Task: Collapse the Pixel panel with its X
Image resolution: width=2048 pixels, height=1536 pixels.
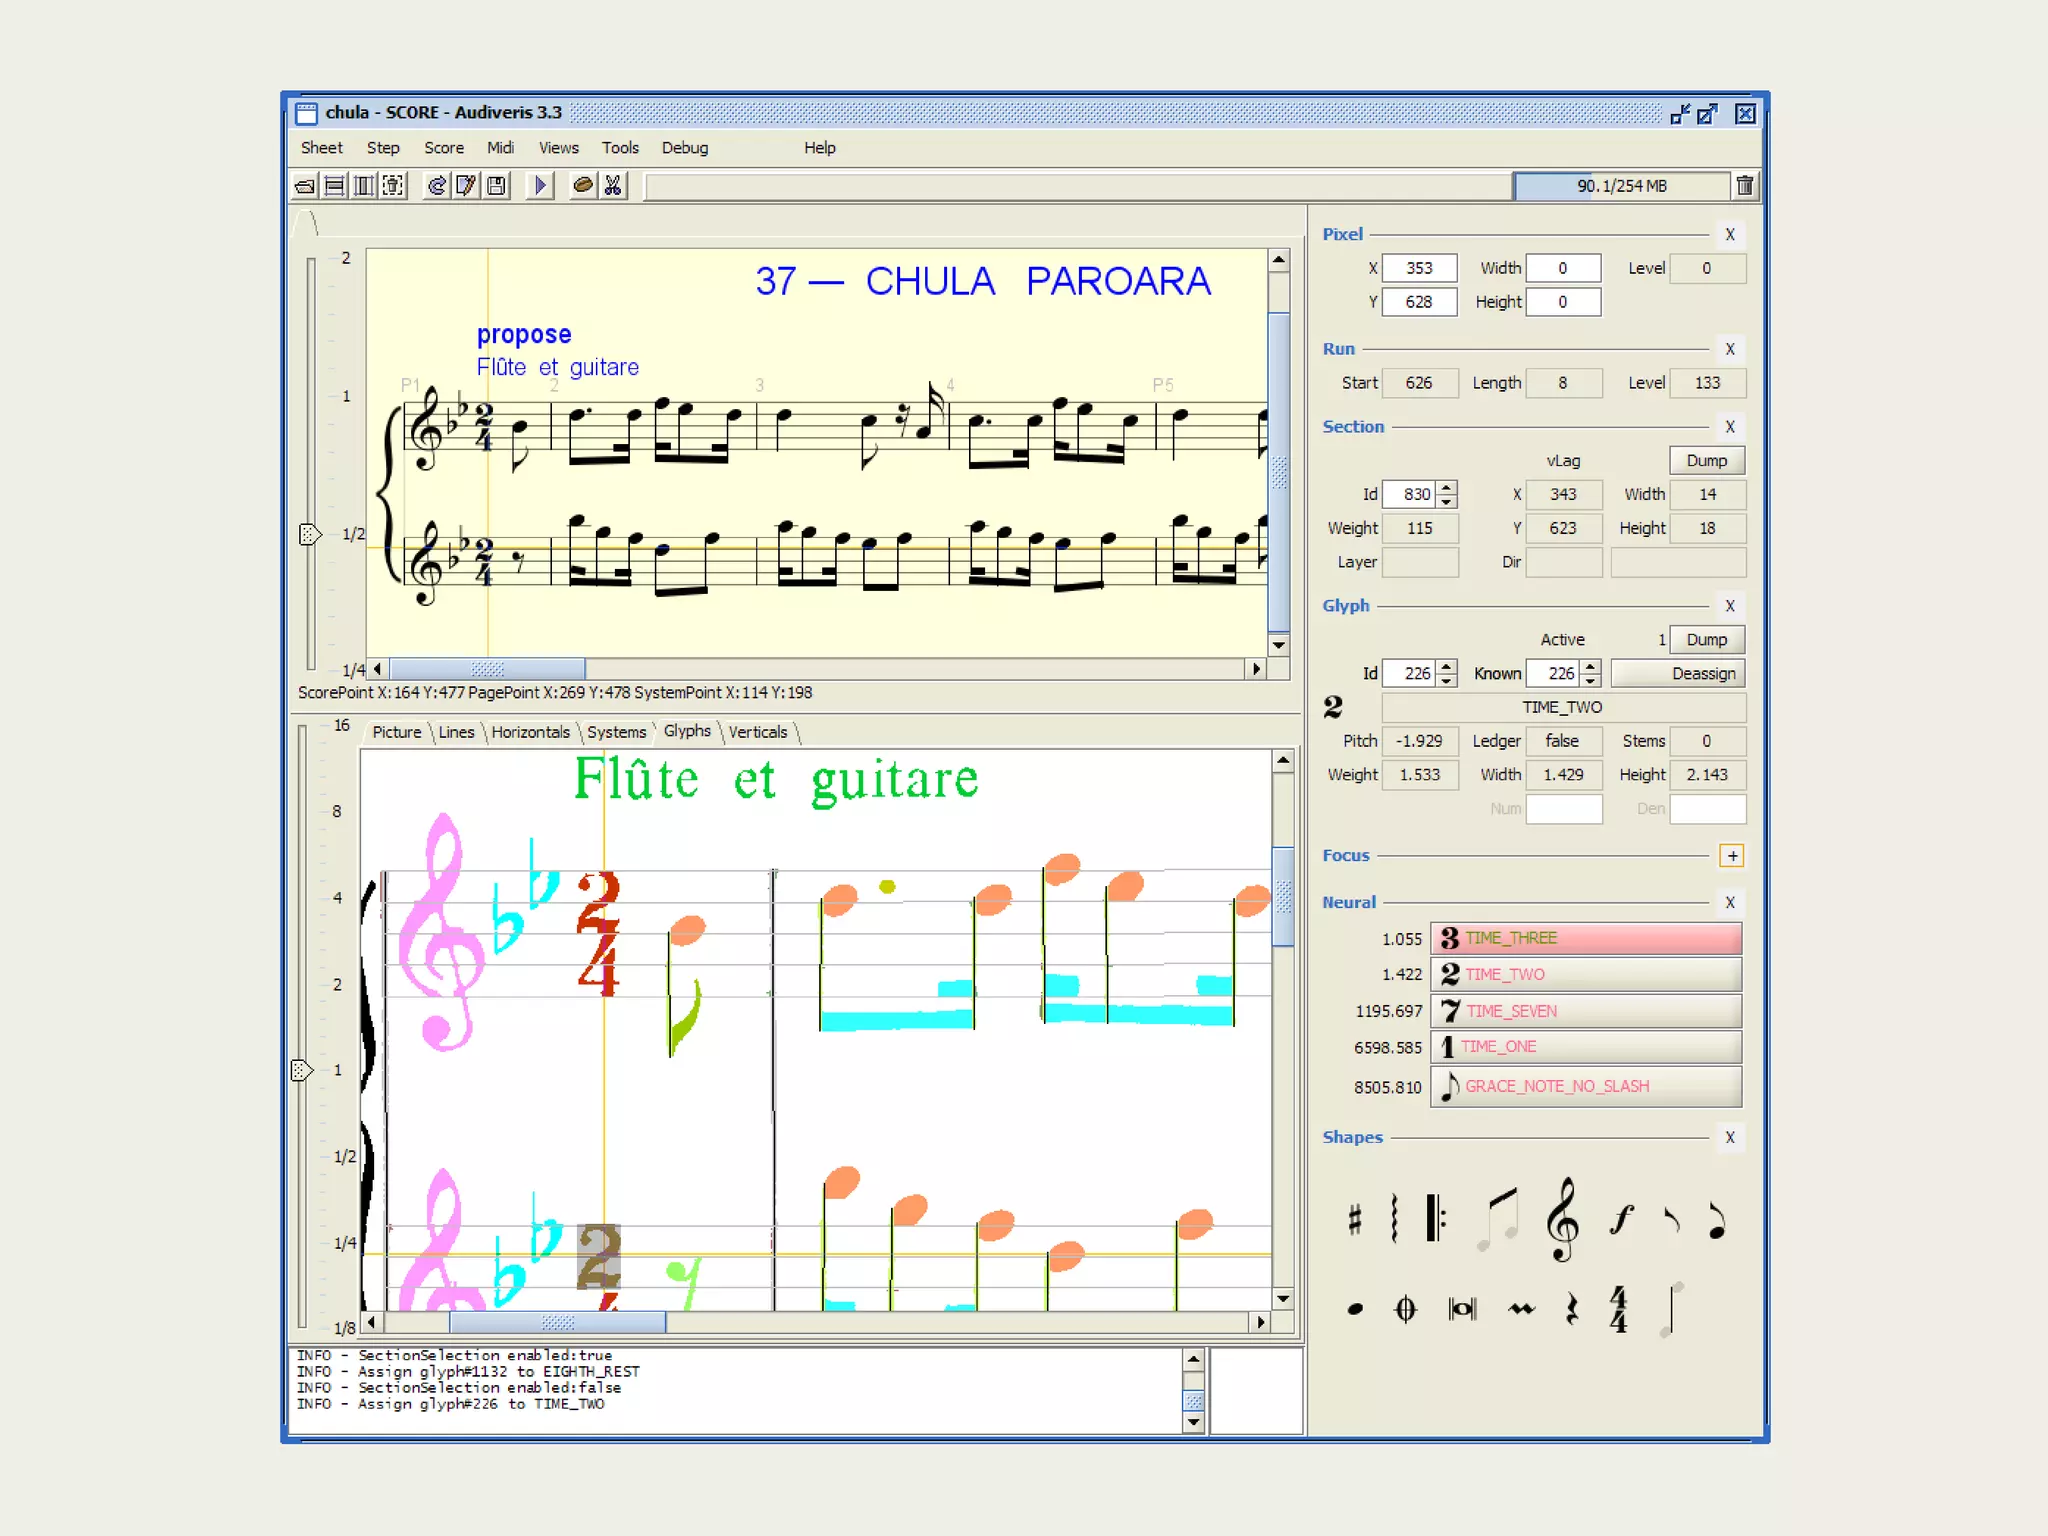Action: 1730,234
